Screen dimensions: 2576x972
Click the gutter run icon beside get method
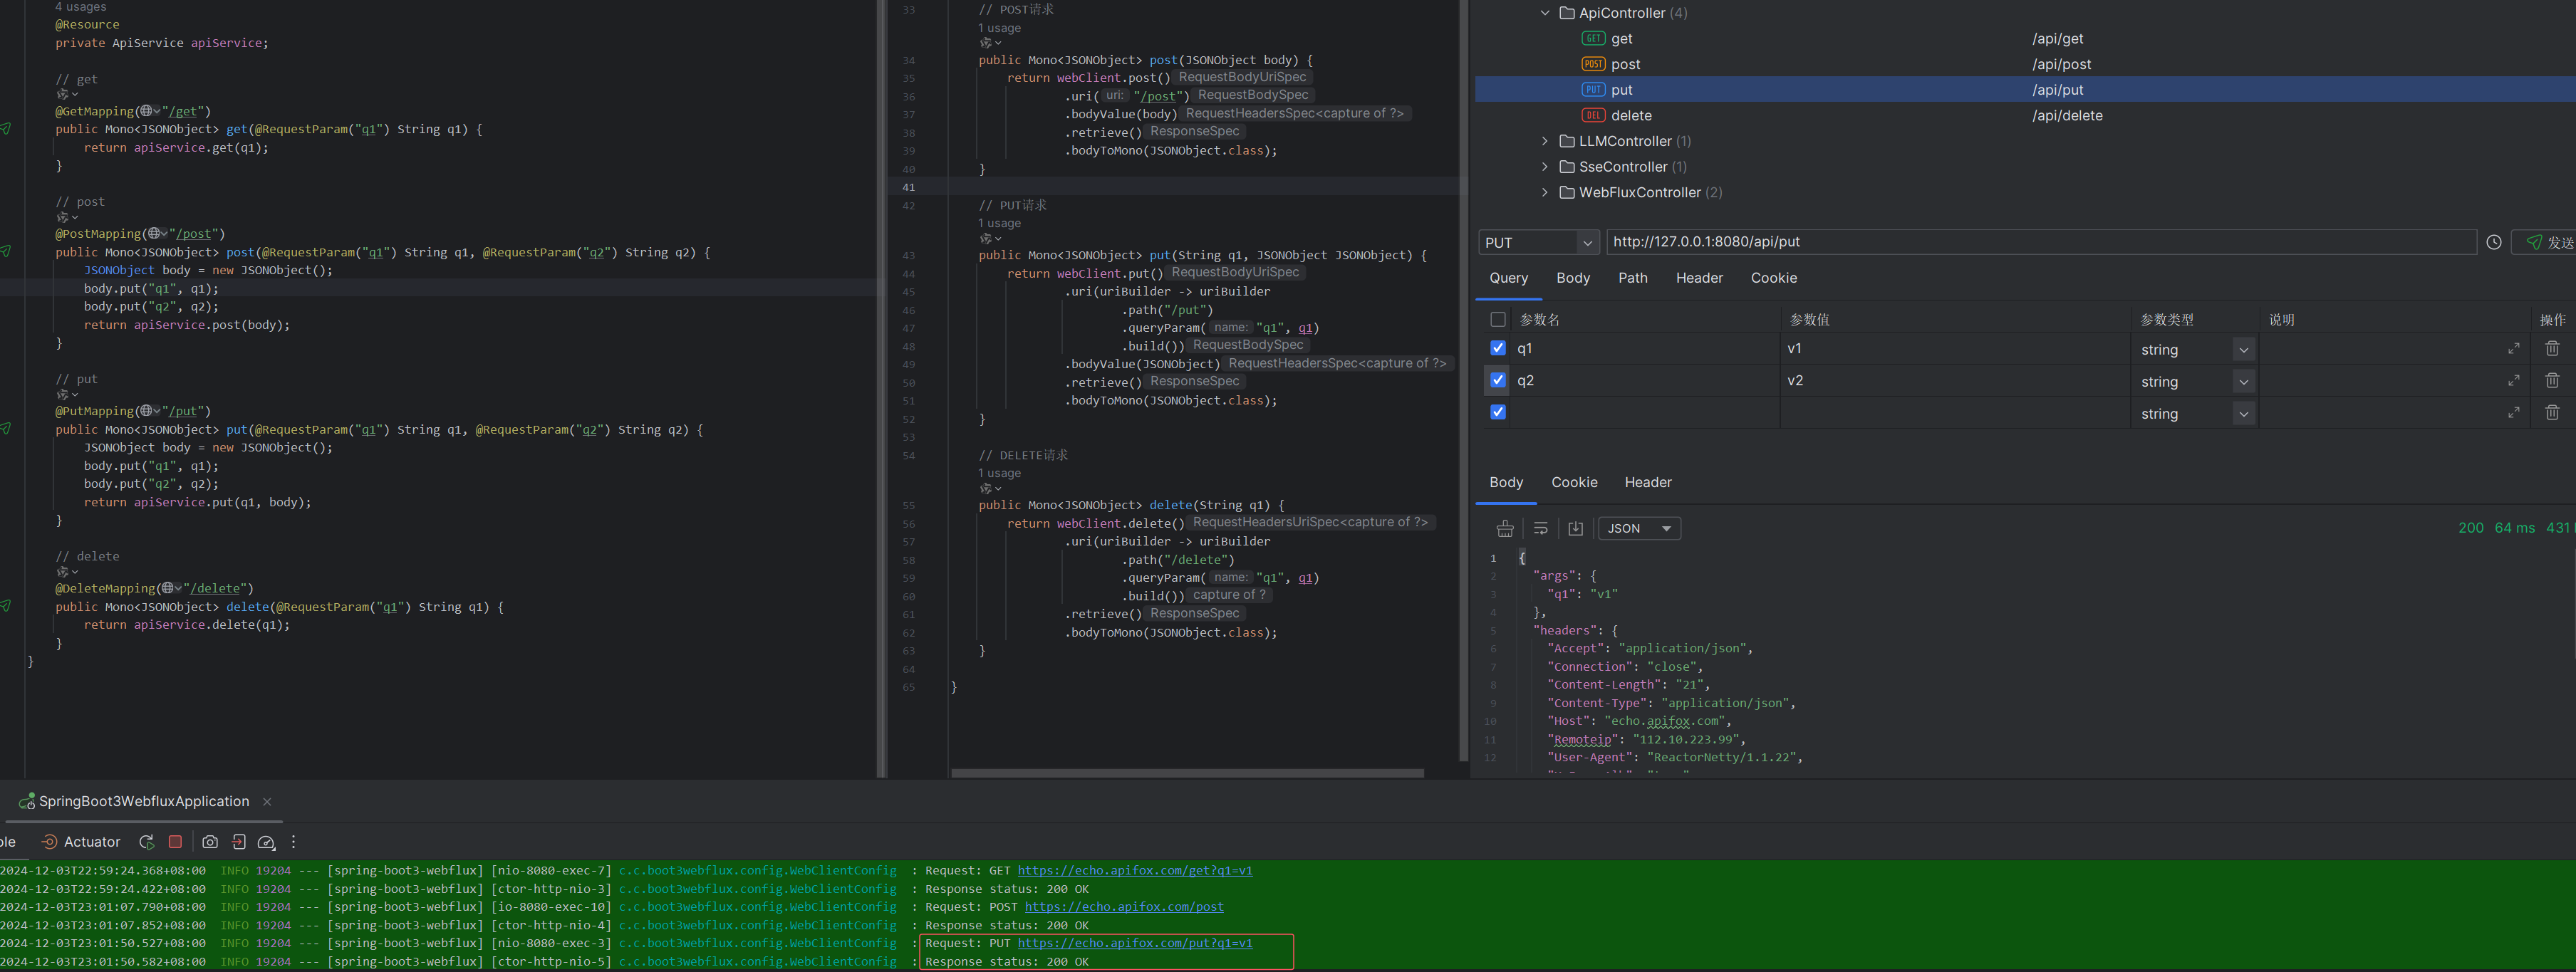tap(5, 129)
